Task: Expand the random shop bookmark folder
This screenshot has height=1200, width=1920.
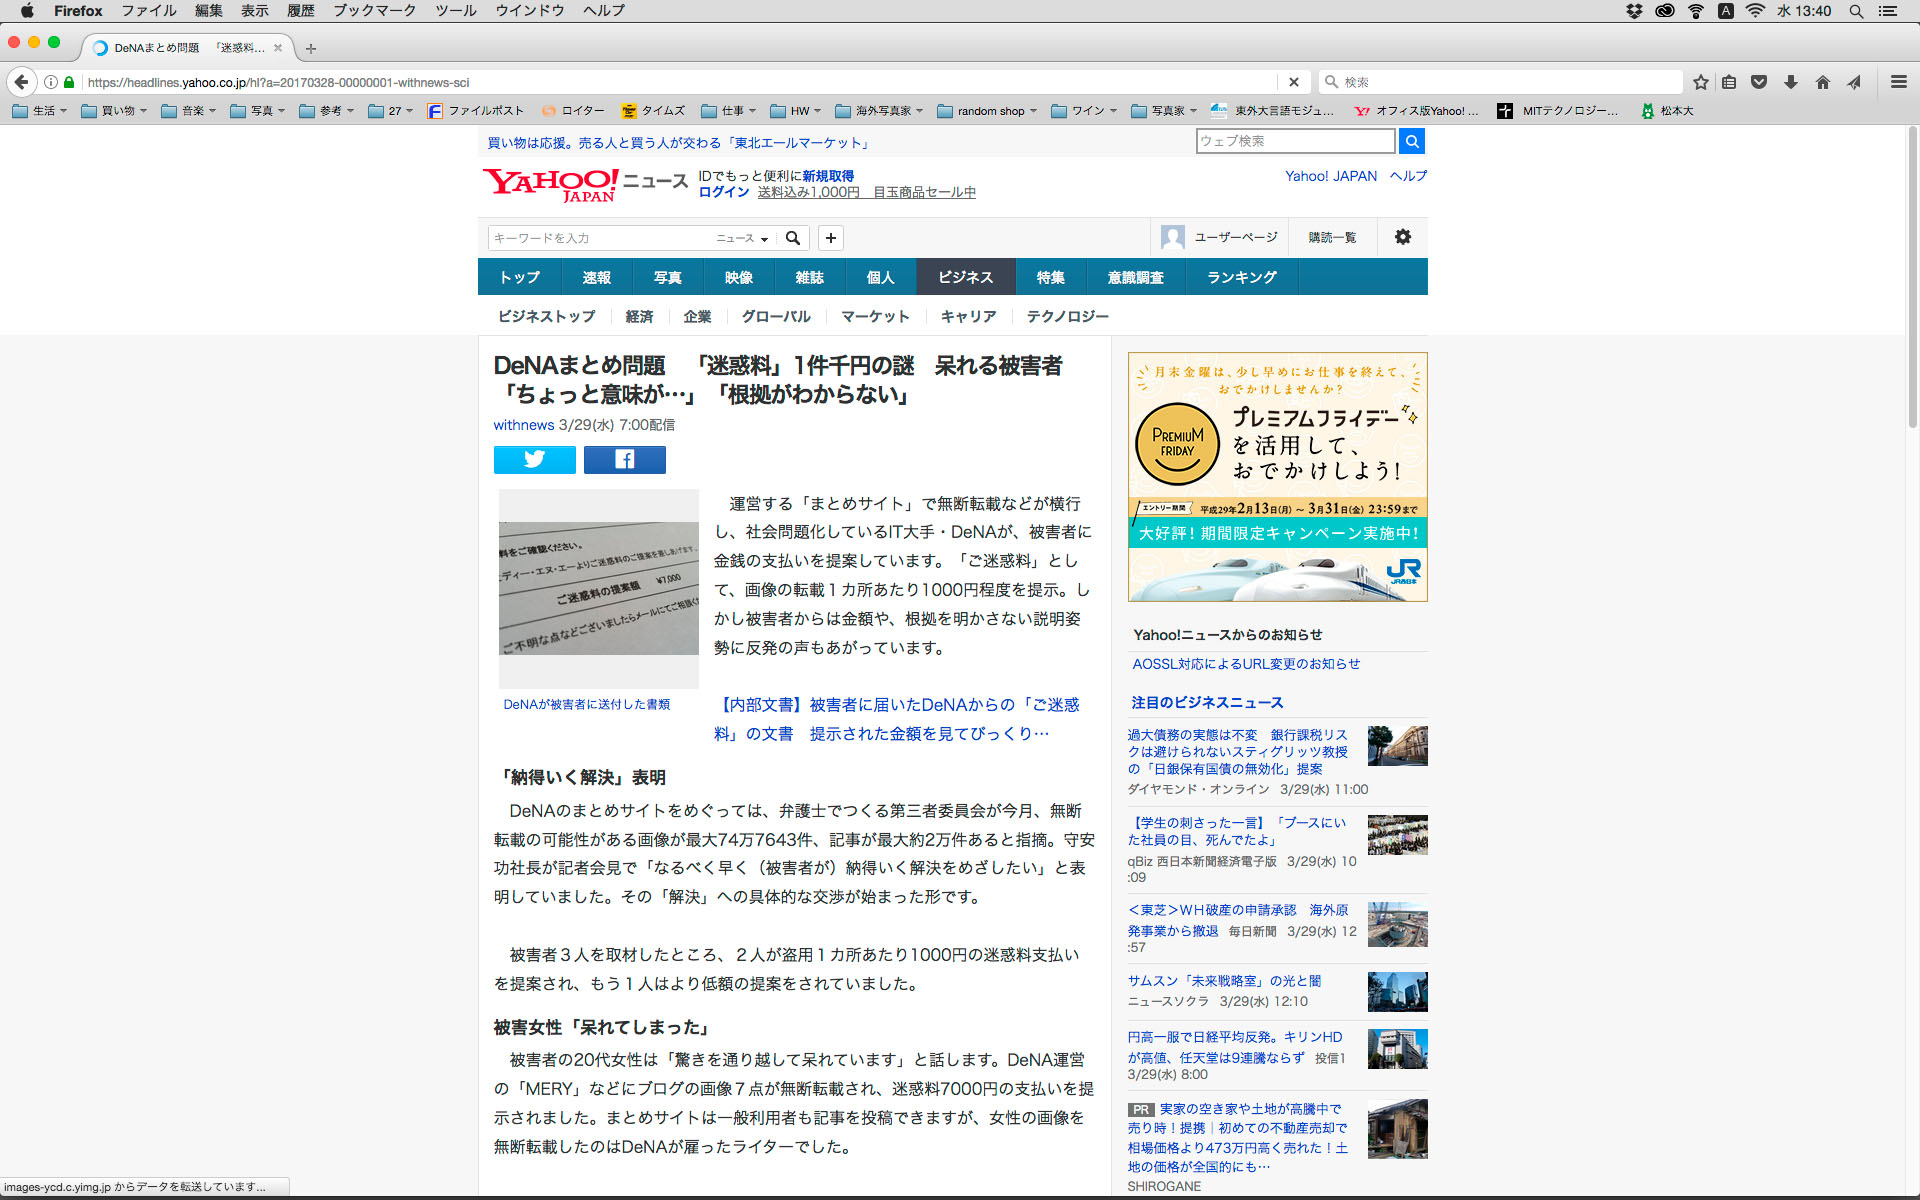Action: point(987,111)
